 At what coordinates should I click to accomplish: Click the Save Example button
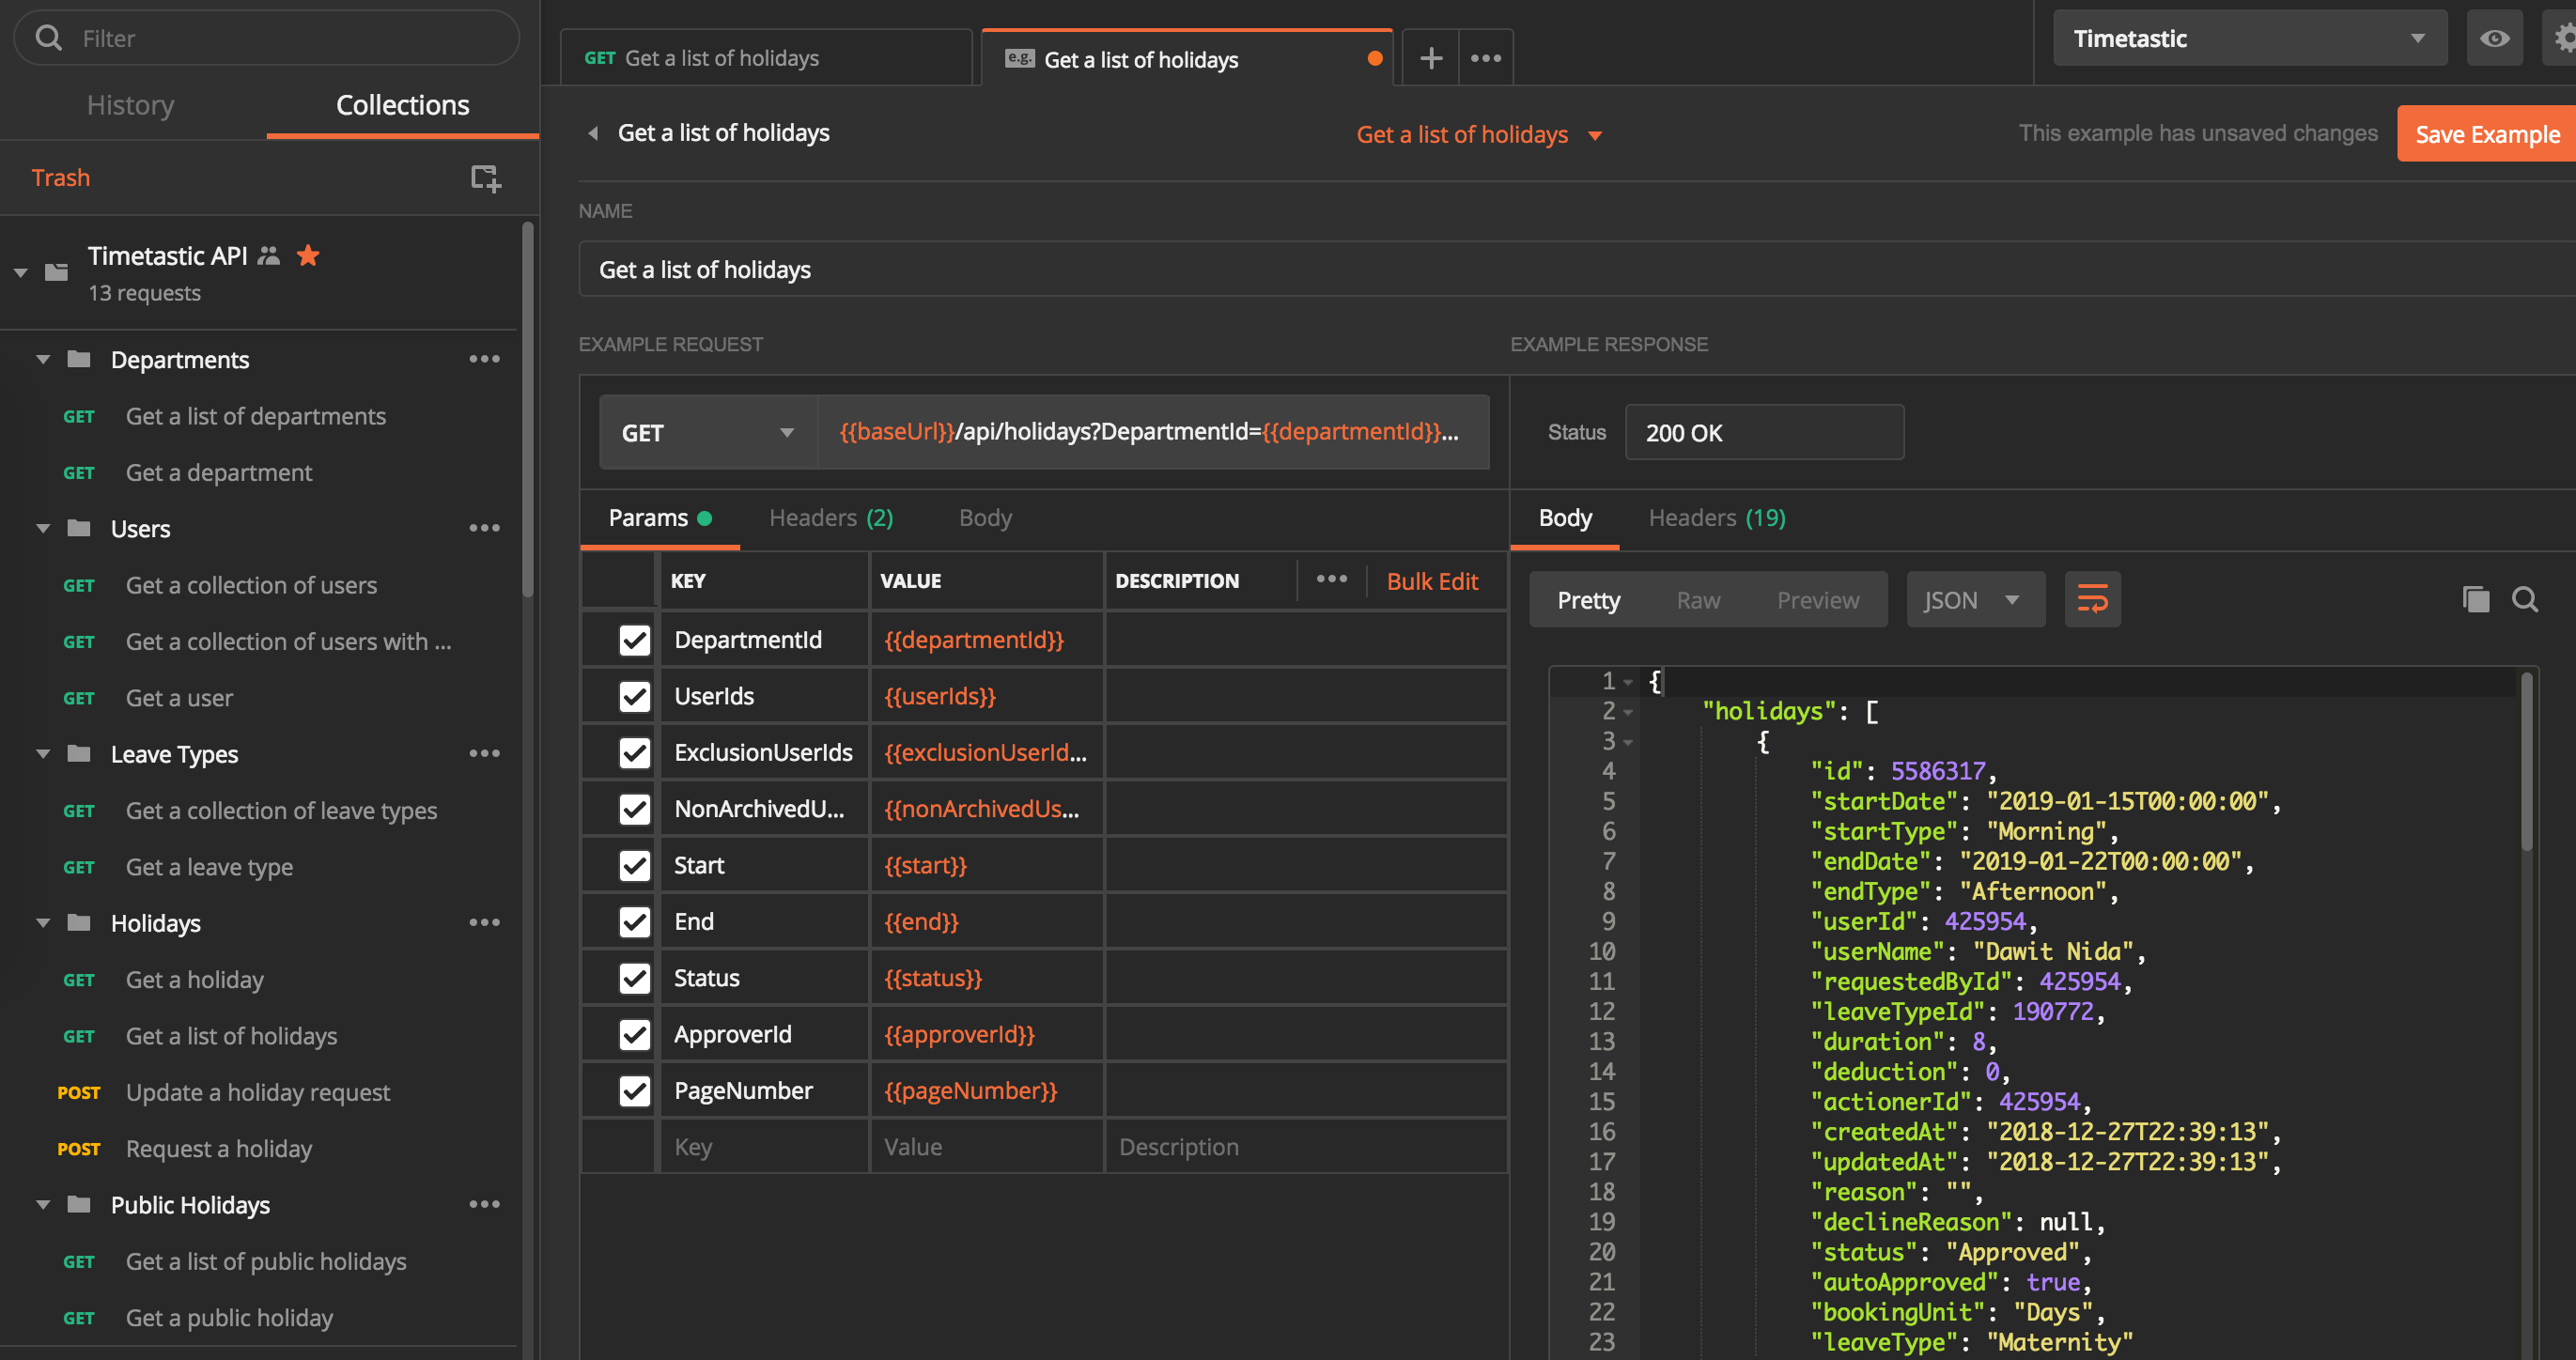[2486, 134]
